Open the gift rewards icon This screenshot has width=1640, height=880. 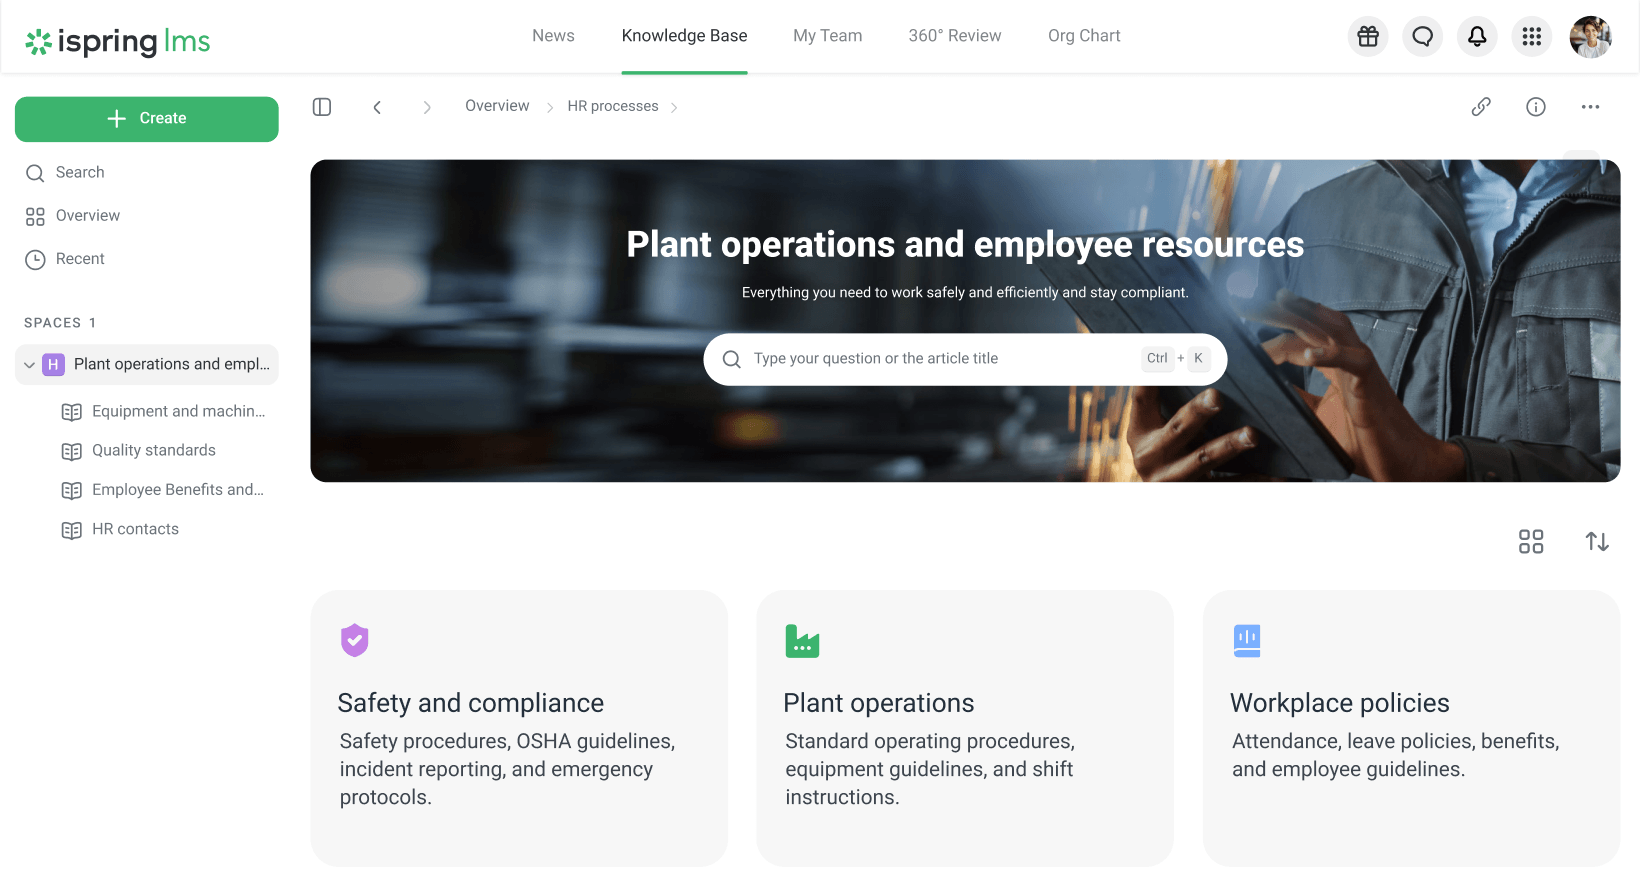[1368, 37]
